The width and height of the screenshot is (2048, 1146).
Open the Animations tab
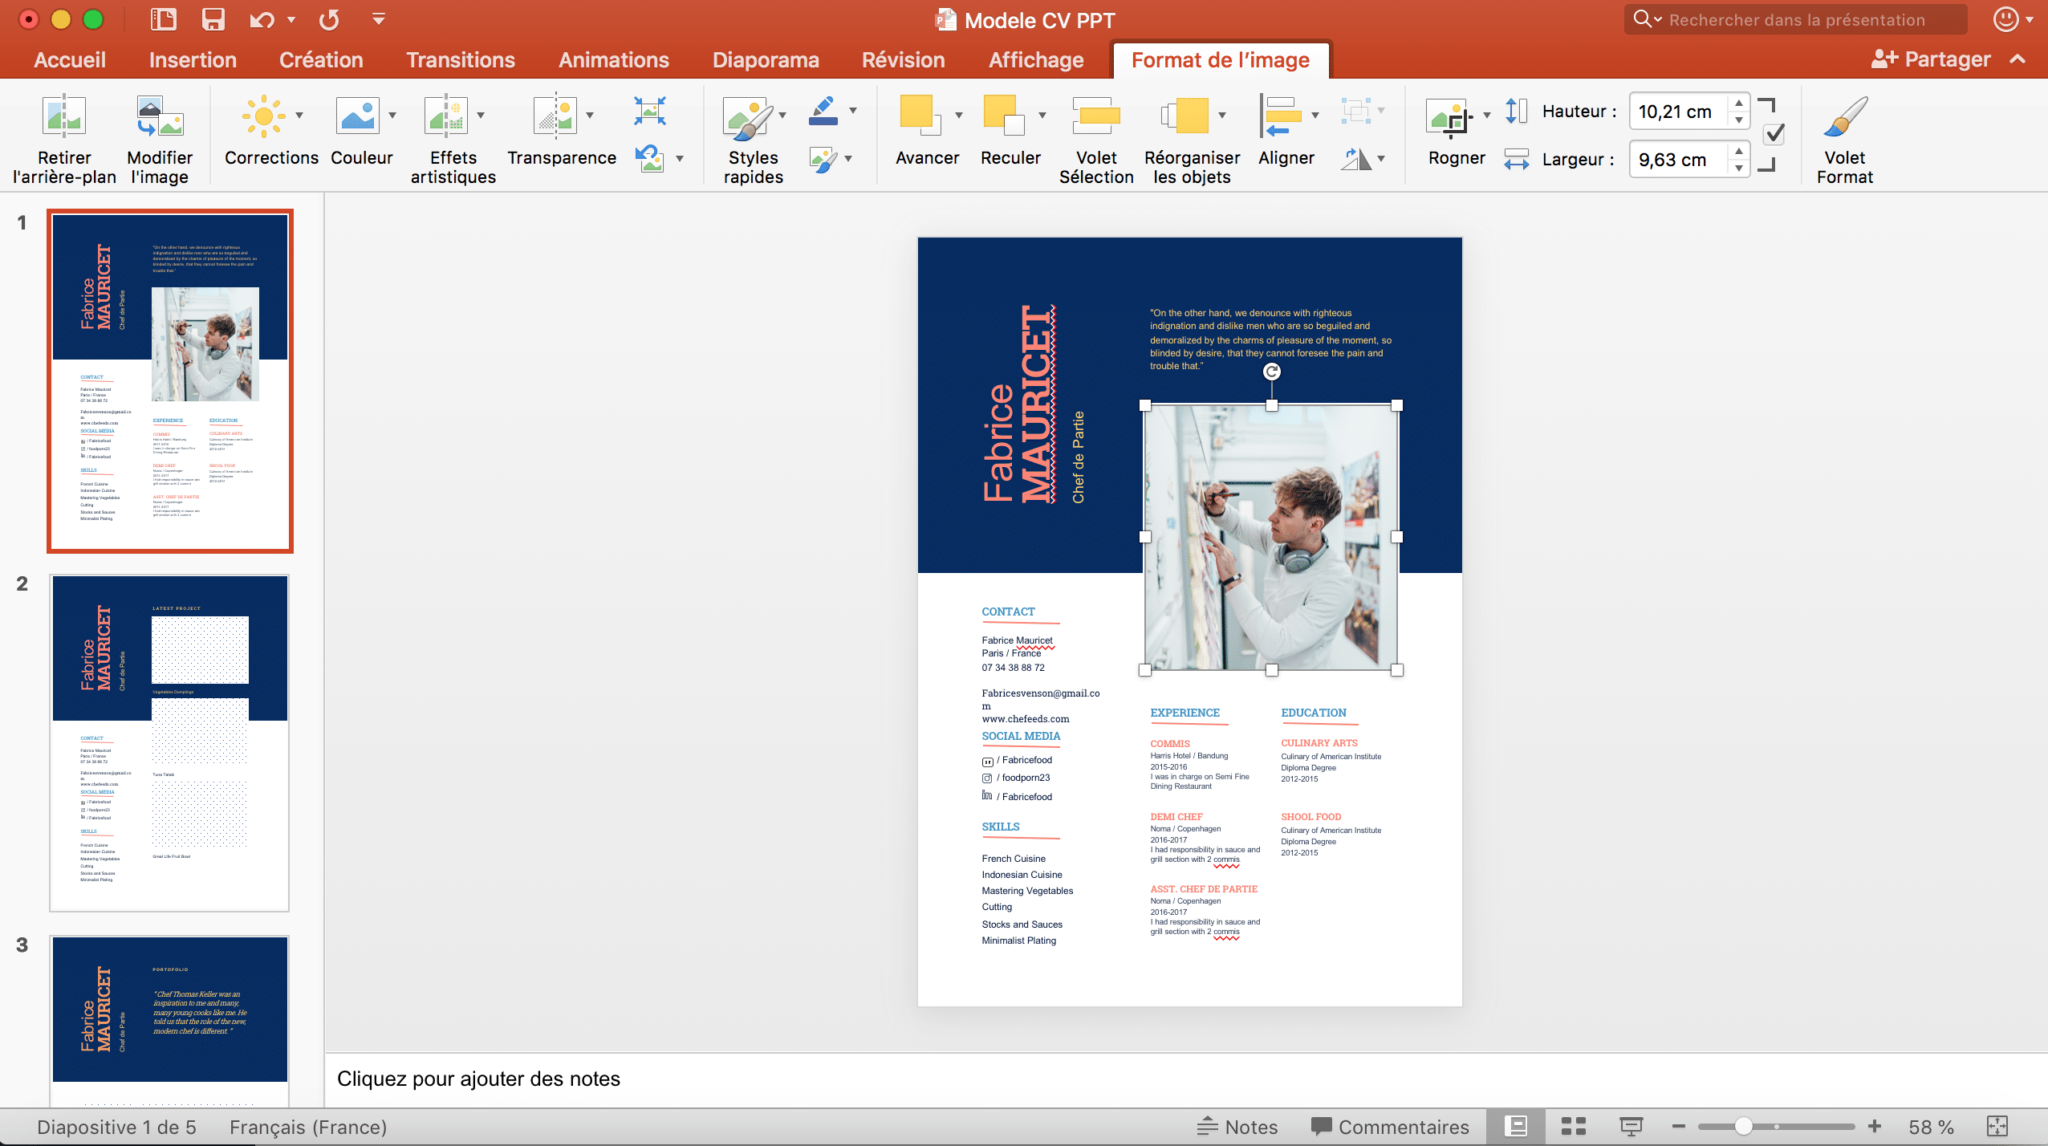point(613,60)
